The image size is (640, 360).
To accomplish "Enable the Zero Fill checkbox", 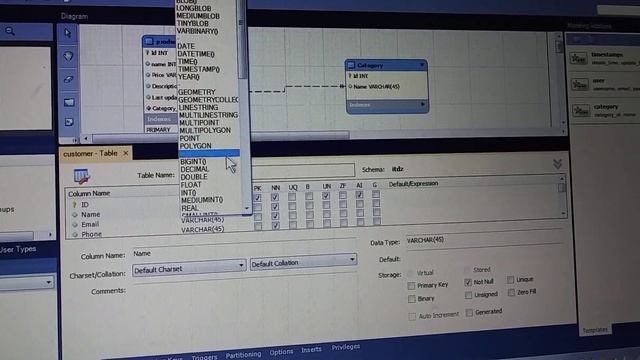I will (511, 292).
